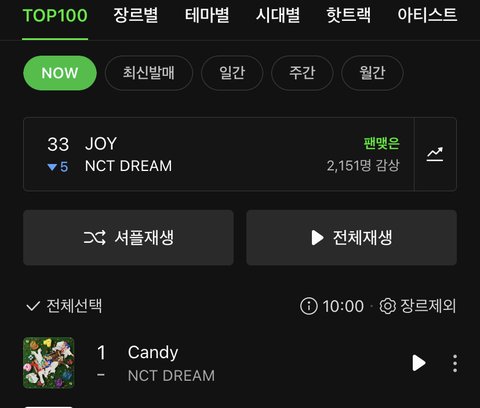Open the 핫트랙 tab
The image size is (480, 408).
[349, 15]
